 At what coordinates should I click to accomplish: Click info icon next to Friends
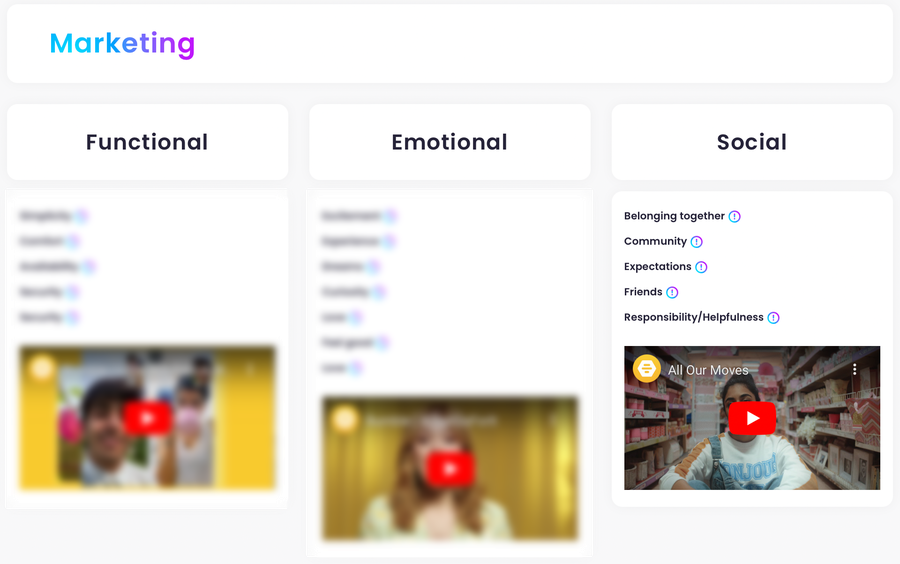[x=672, y=292]
